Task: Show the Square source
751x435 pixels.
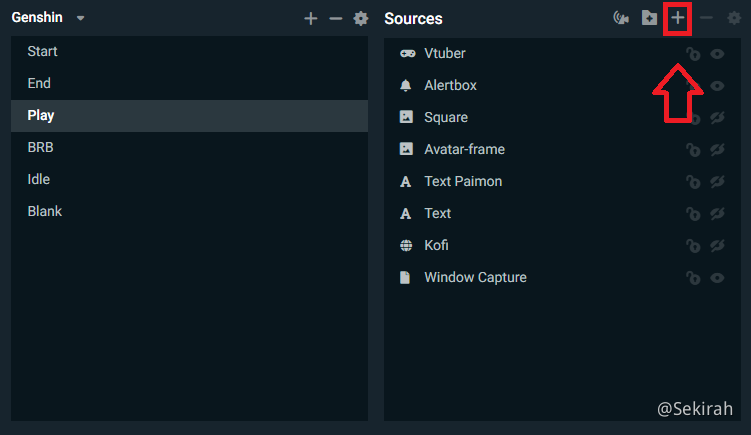Action: (x=717, y=118)
